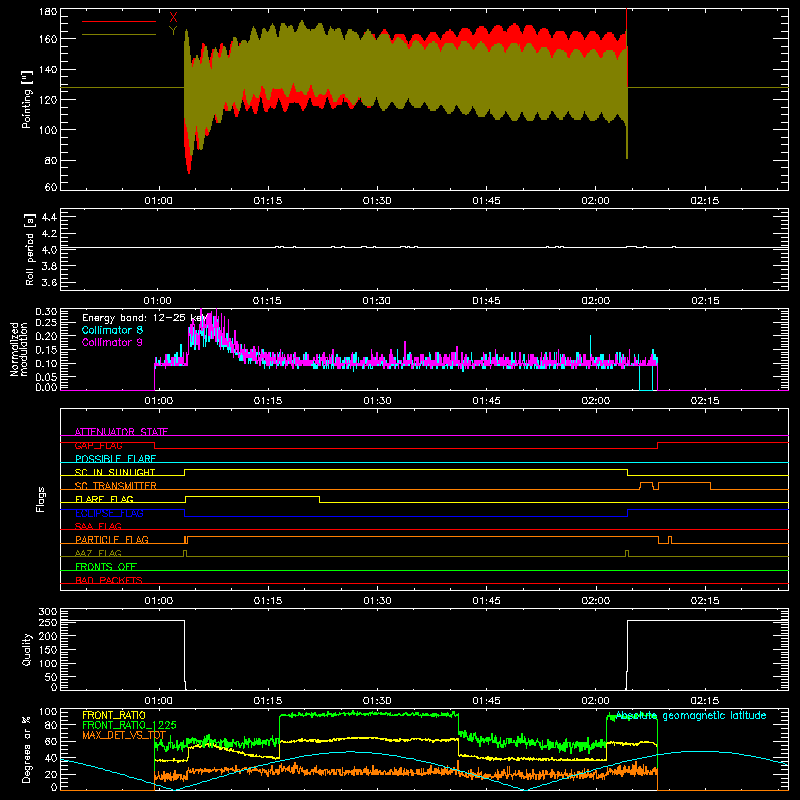800x800 pixels.
Task: Select the green 'FRONT_RATIO_1225' legend entry
Action: point(129,725)
